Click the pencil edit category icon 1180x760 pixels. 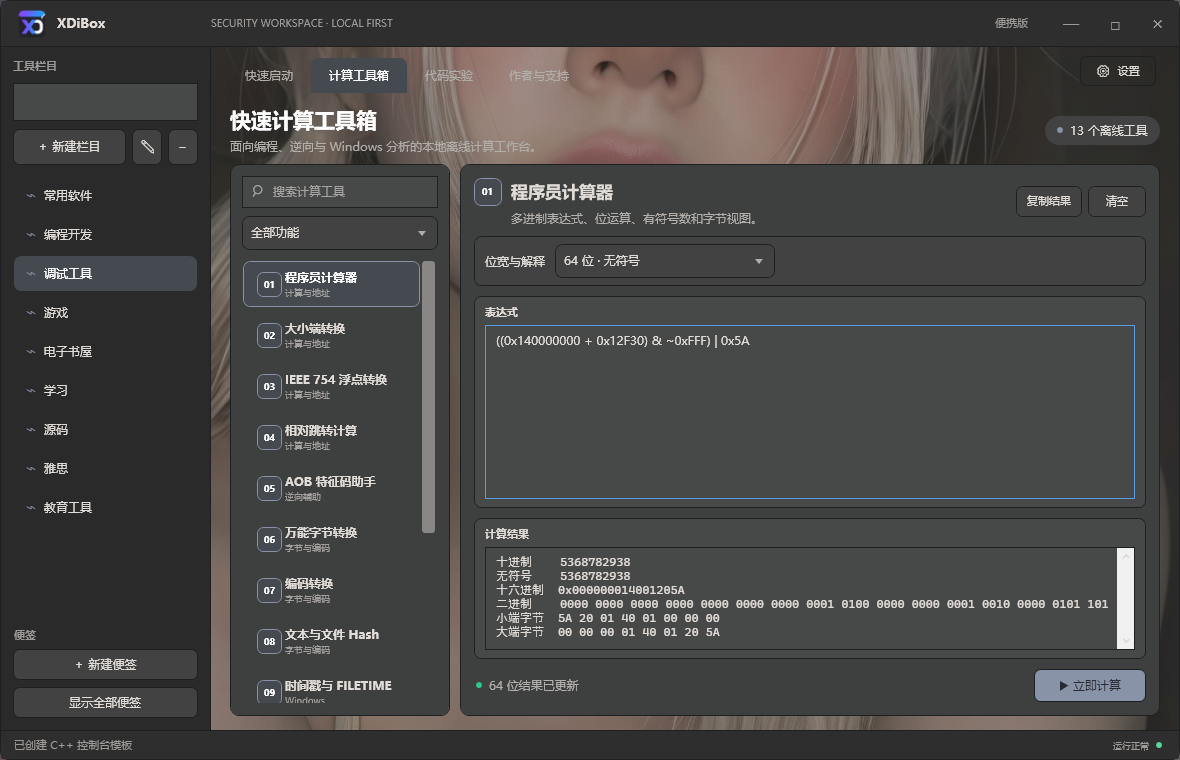148,147
